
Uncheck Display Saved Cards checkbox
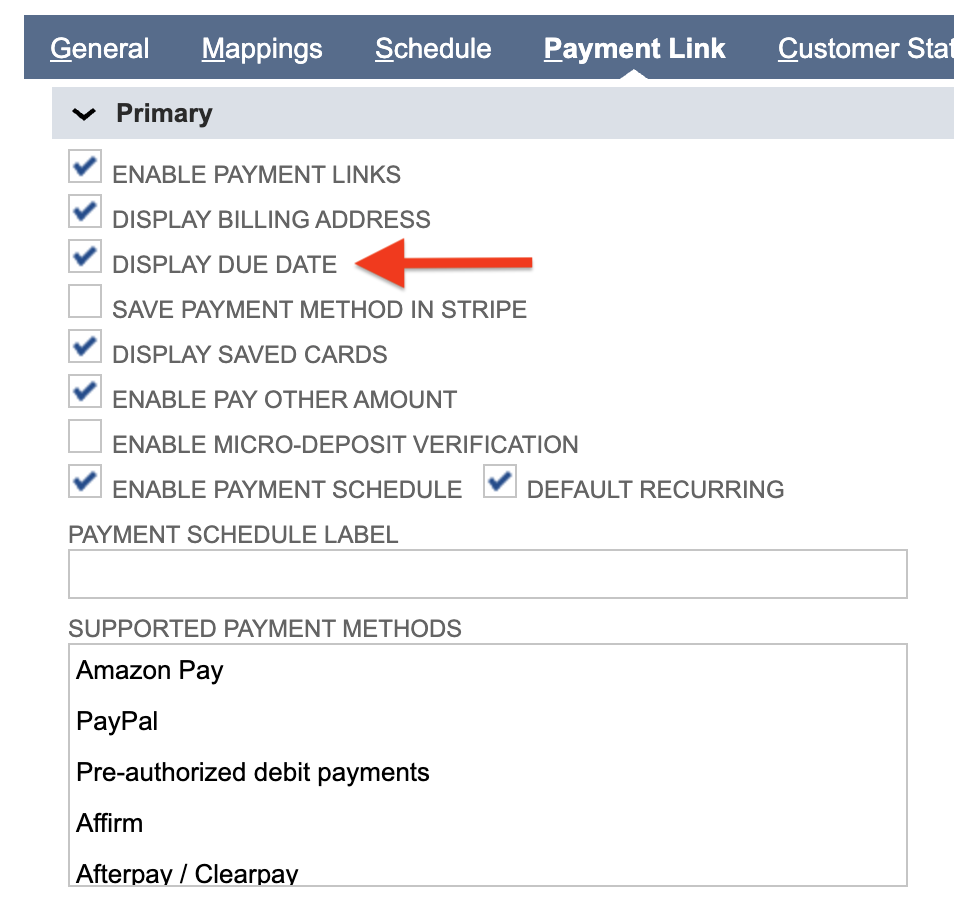(x=85, y=347)
